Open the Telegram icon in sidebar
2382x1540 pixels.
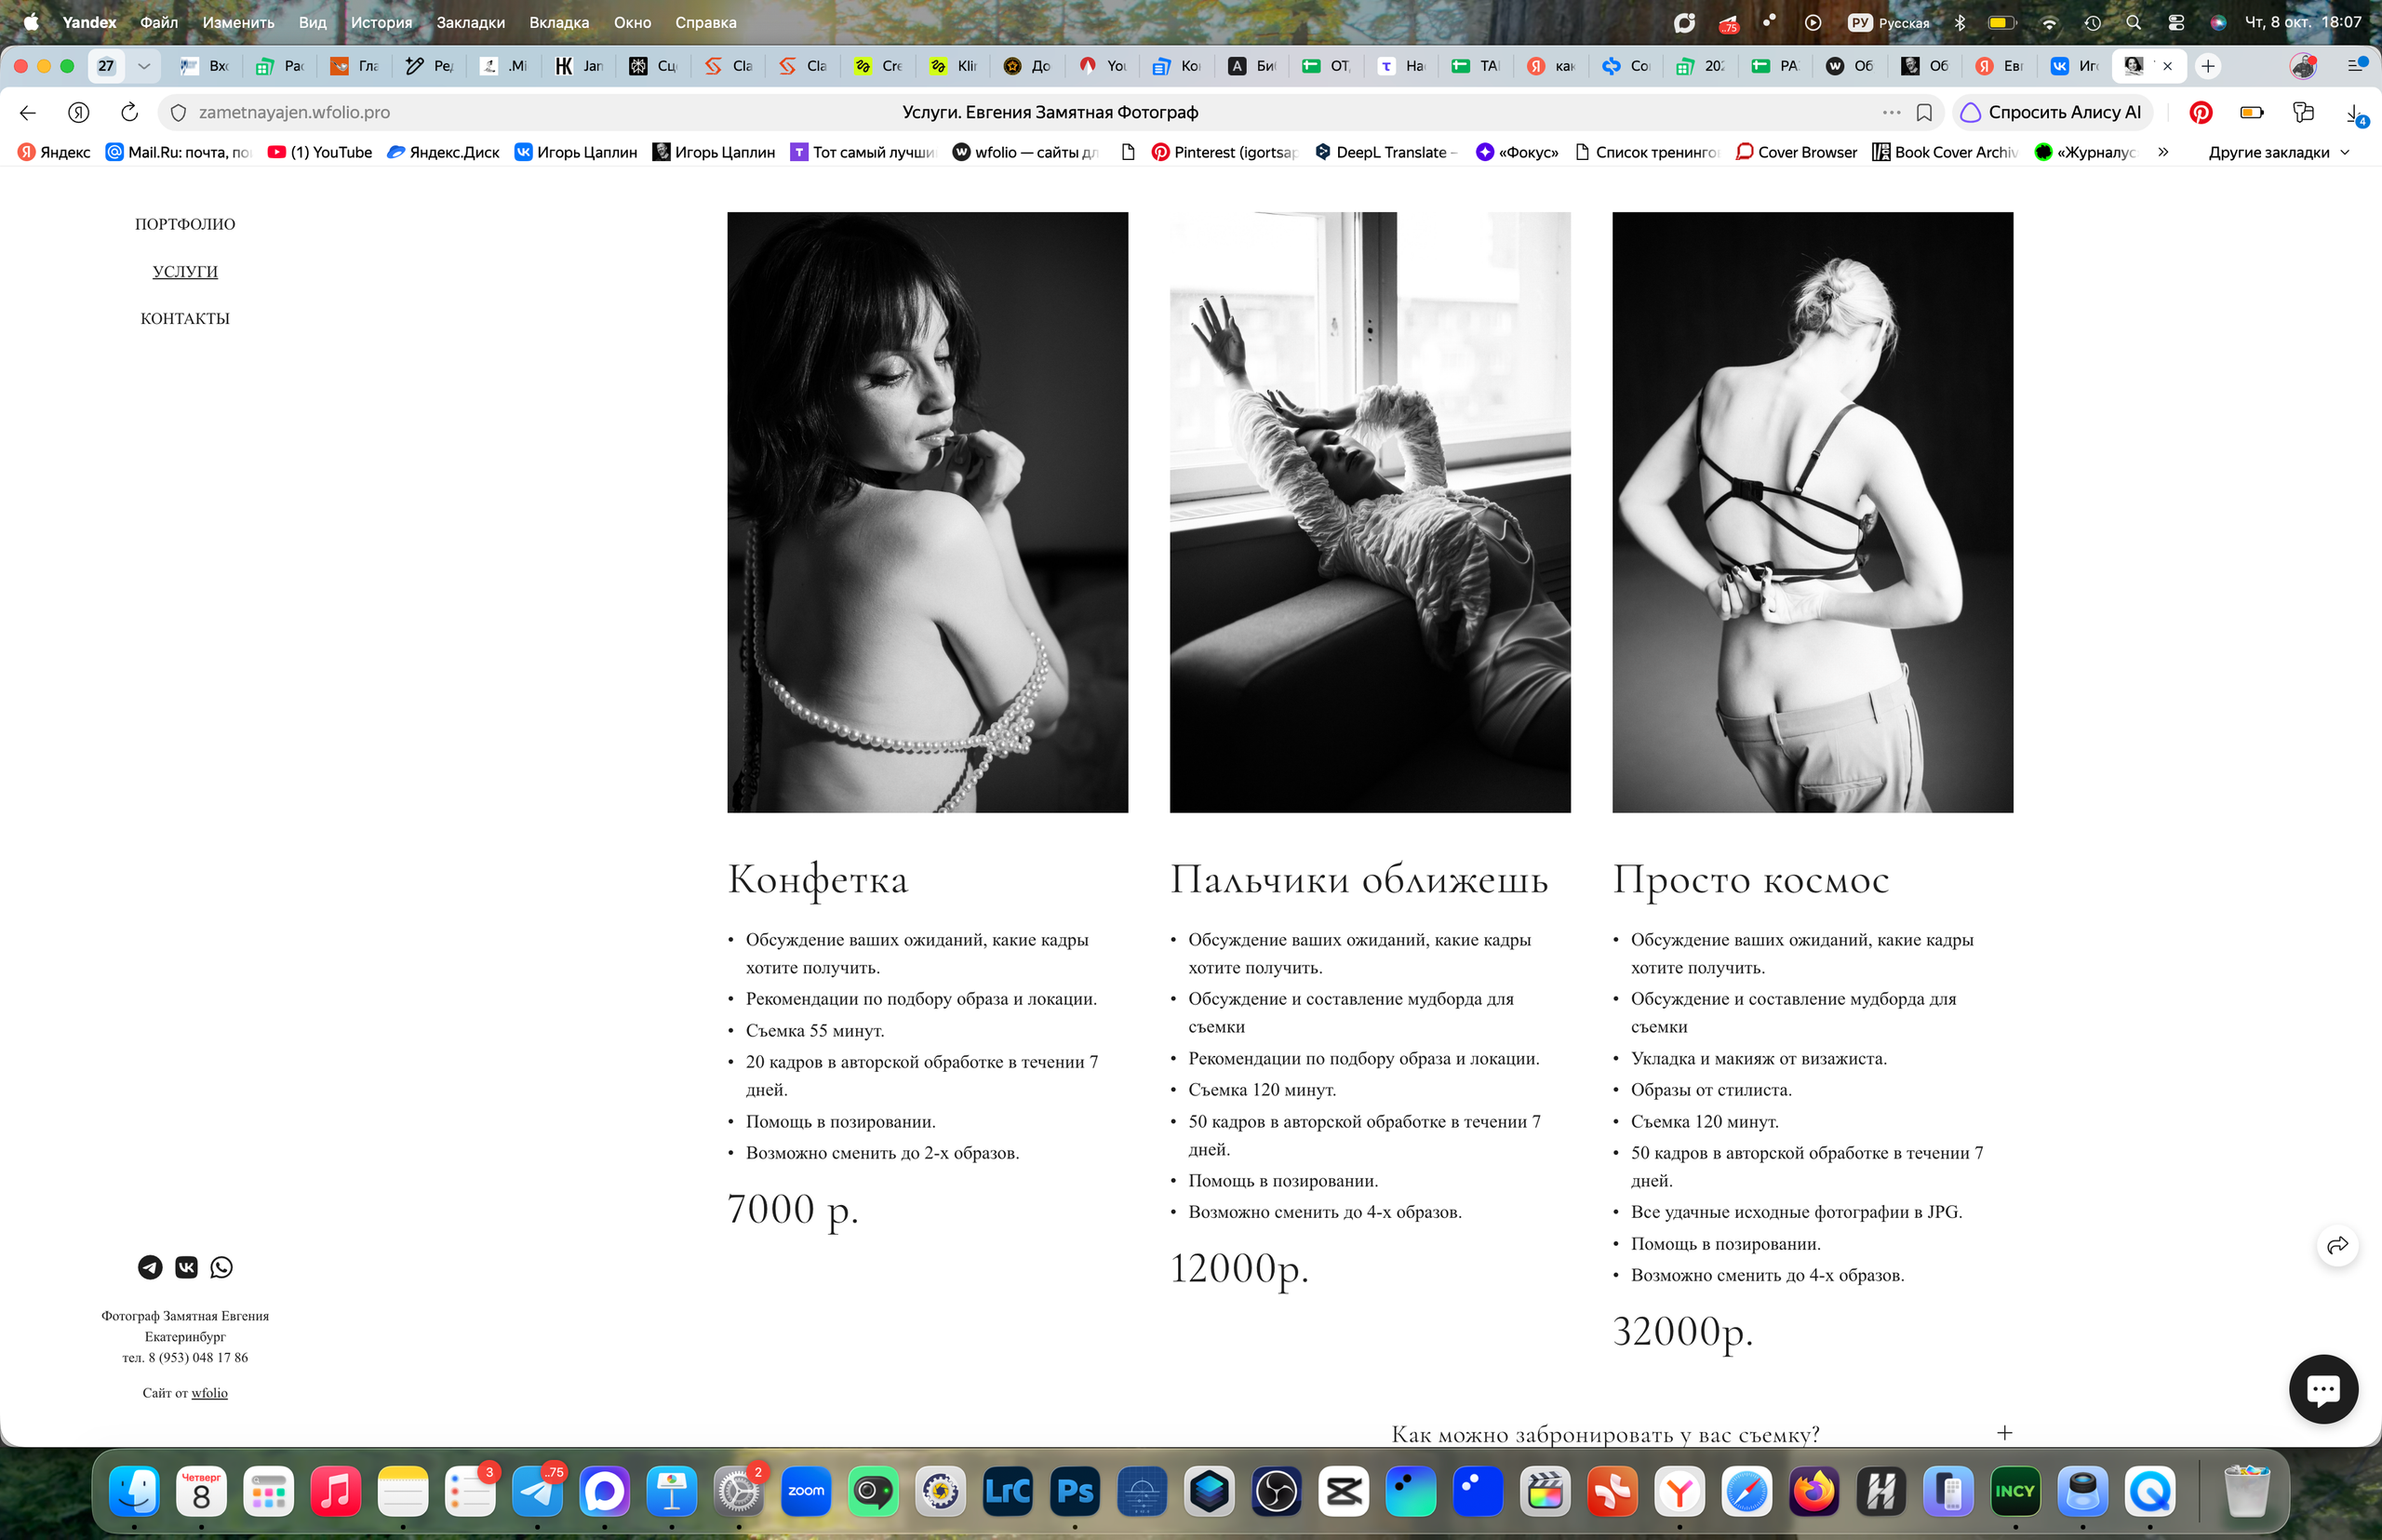[150, 1267]
